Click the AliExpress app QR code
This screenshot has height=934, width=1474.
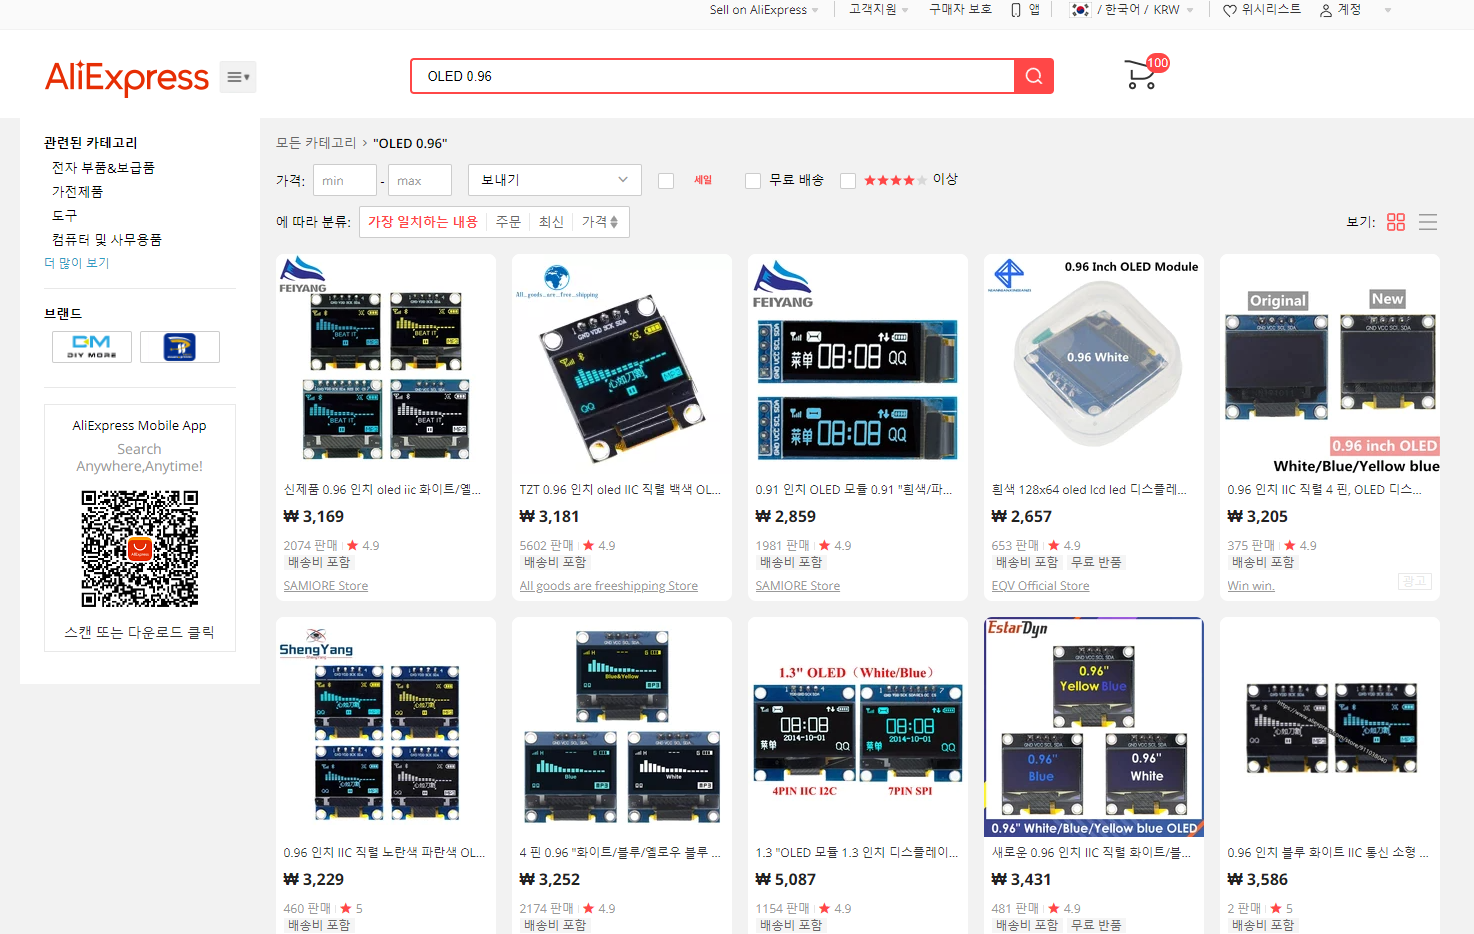pos(140,549)
